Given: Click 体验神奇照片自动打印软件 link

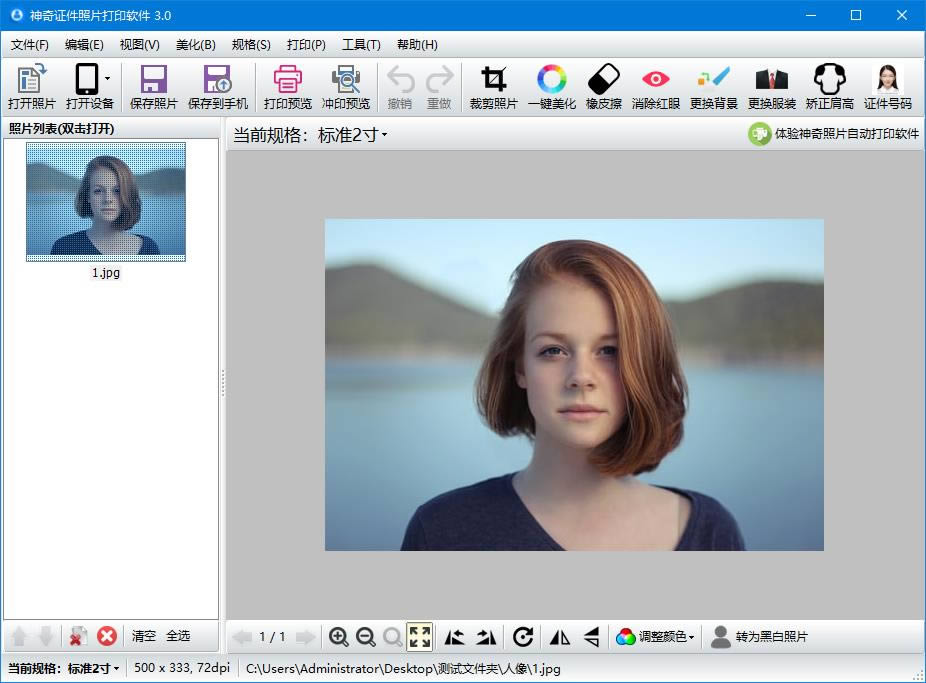Looking at the screenshot, I should (834, 134).
